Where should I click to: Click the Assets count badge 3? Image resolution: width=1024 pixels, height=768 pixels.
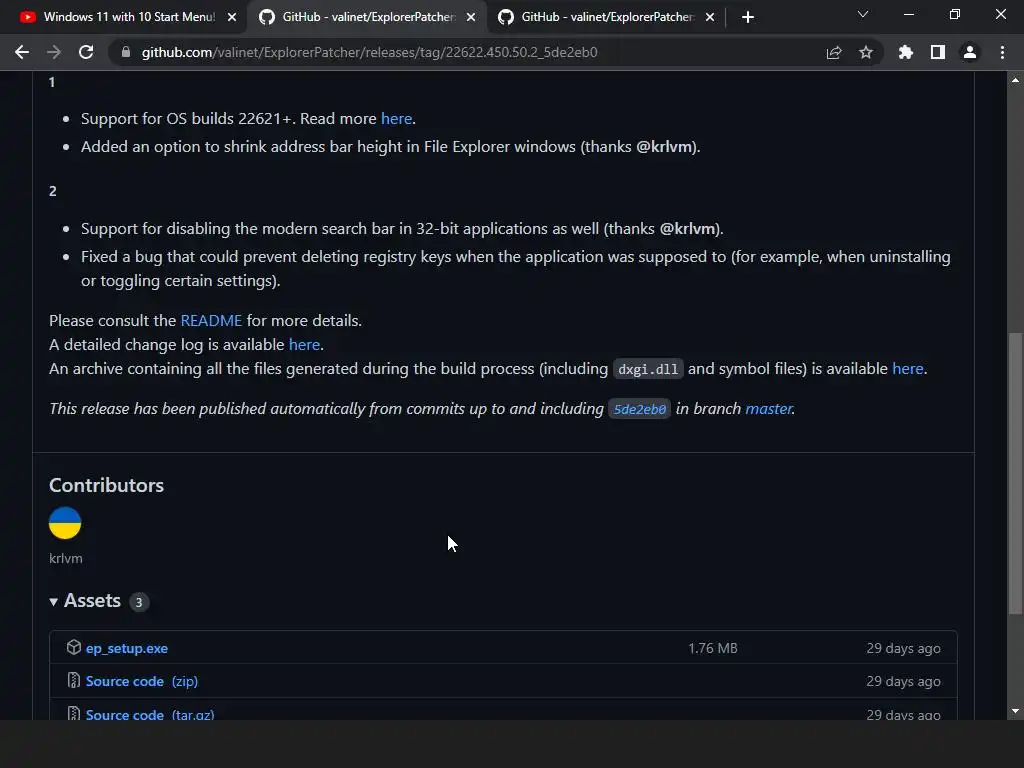(138, 602)
